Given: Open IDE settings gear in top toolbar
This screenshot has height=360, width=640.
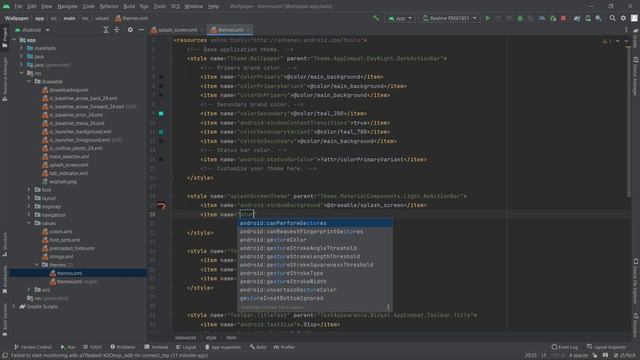Looking at the screenshot, I should [x=623, y=18].
